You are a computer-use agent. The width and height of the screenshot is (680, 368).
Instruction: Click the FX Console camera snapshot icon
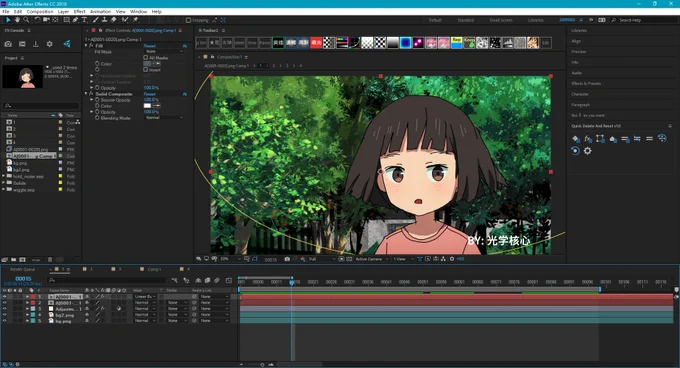(x=8, y=44)
